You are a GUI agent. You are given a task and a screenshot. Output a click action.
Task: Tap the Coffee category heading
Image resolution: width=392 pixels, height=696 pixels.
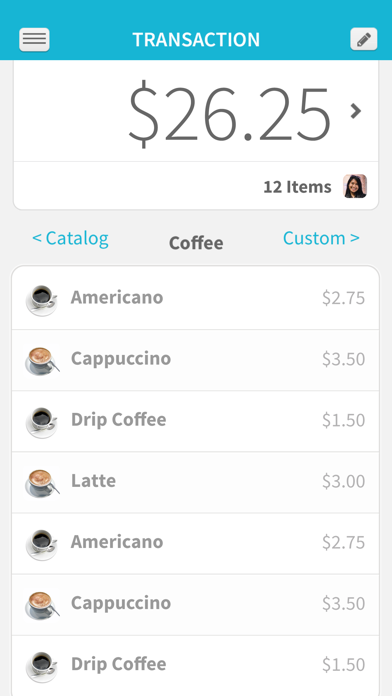[196, 243]
